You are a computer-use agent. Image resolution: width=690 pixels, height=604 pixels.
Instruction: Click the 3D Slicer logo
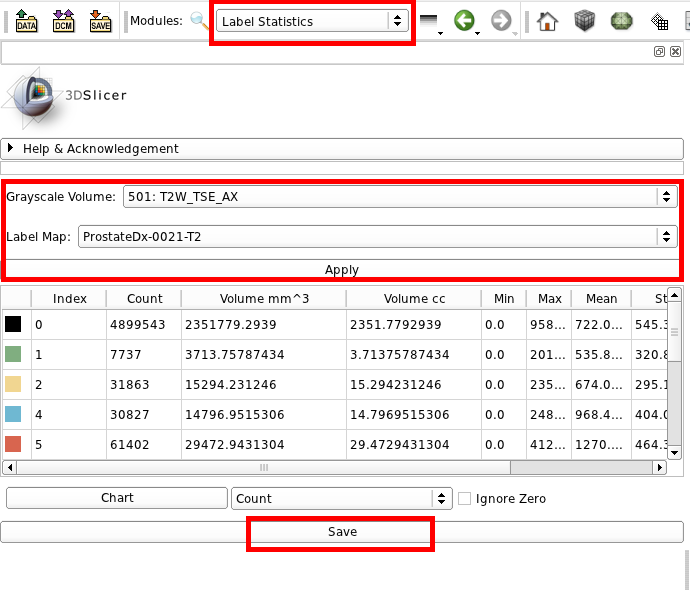pos(65,97)
